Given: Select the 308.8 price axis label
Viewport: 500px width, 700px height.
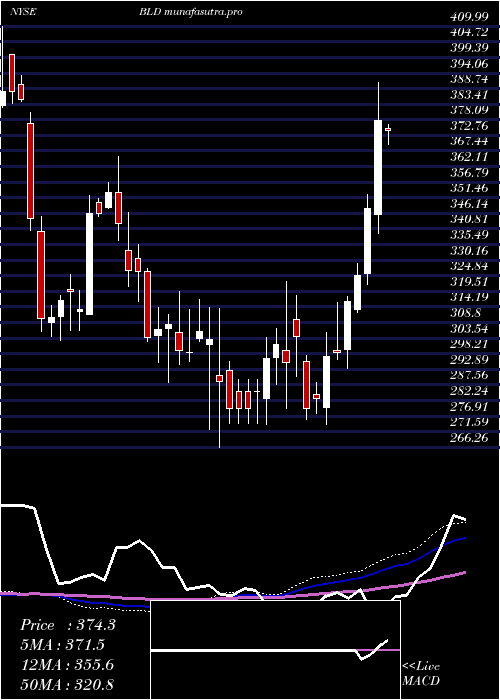Looking at the screenshot, I should 465,313.
